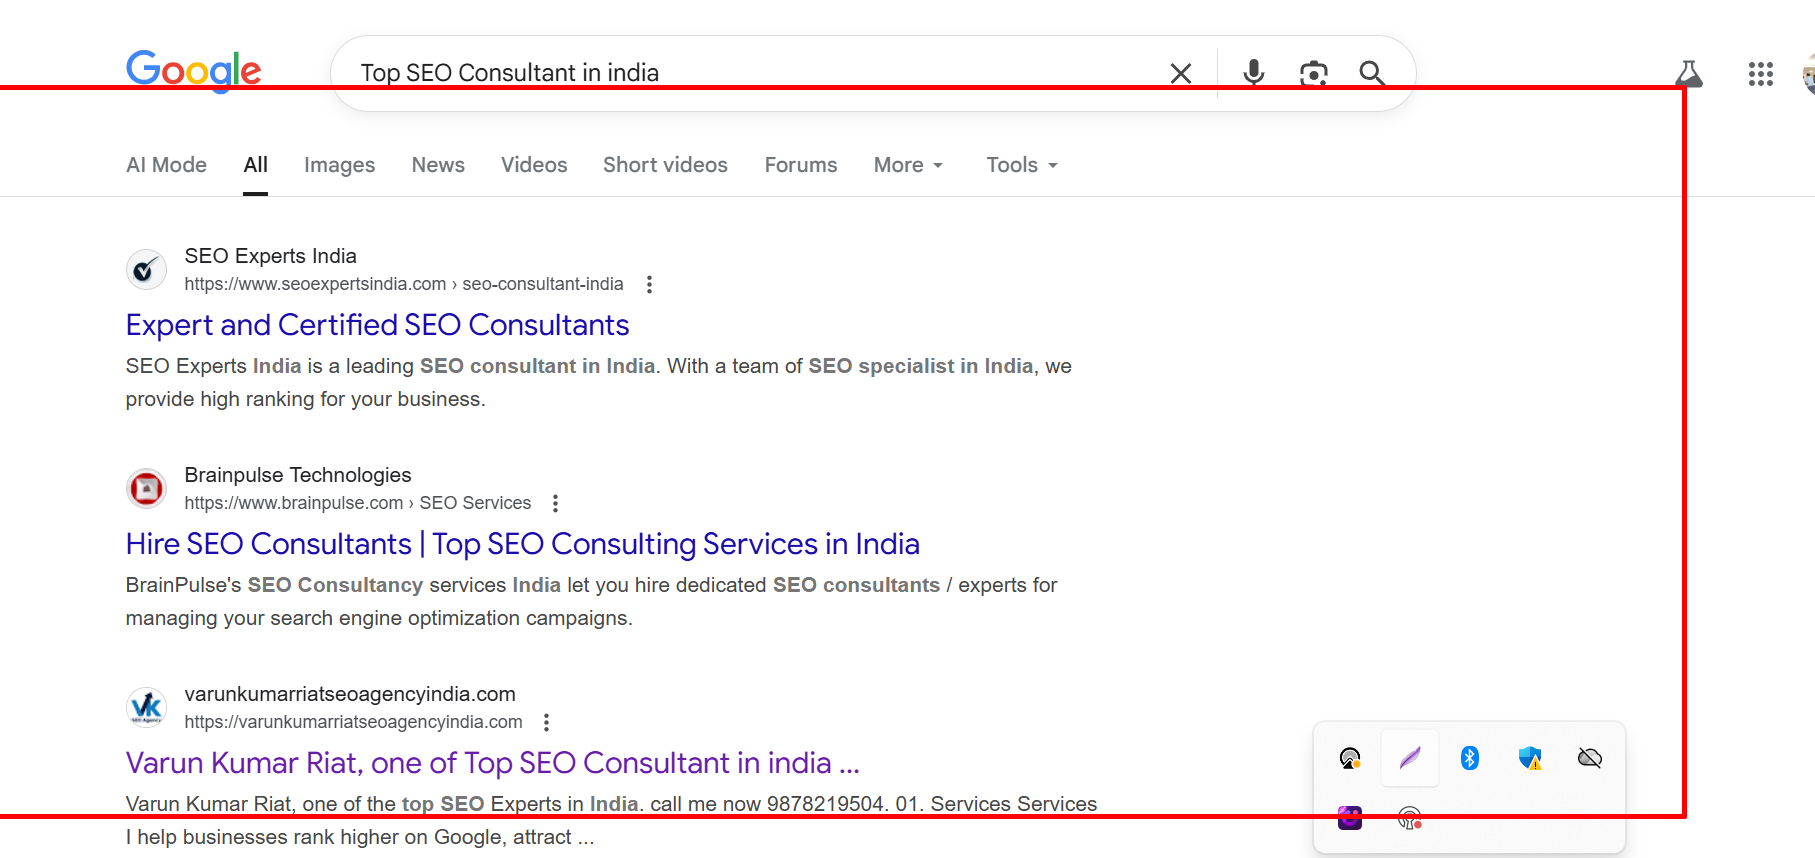
Task: Click the seoexpertsindia.com URL breadcrumb
Action: tap(404, 284)
